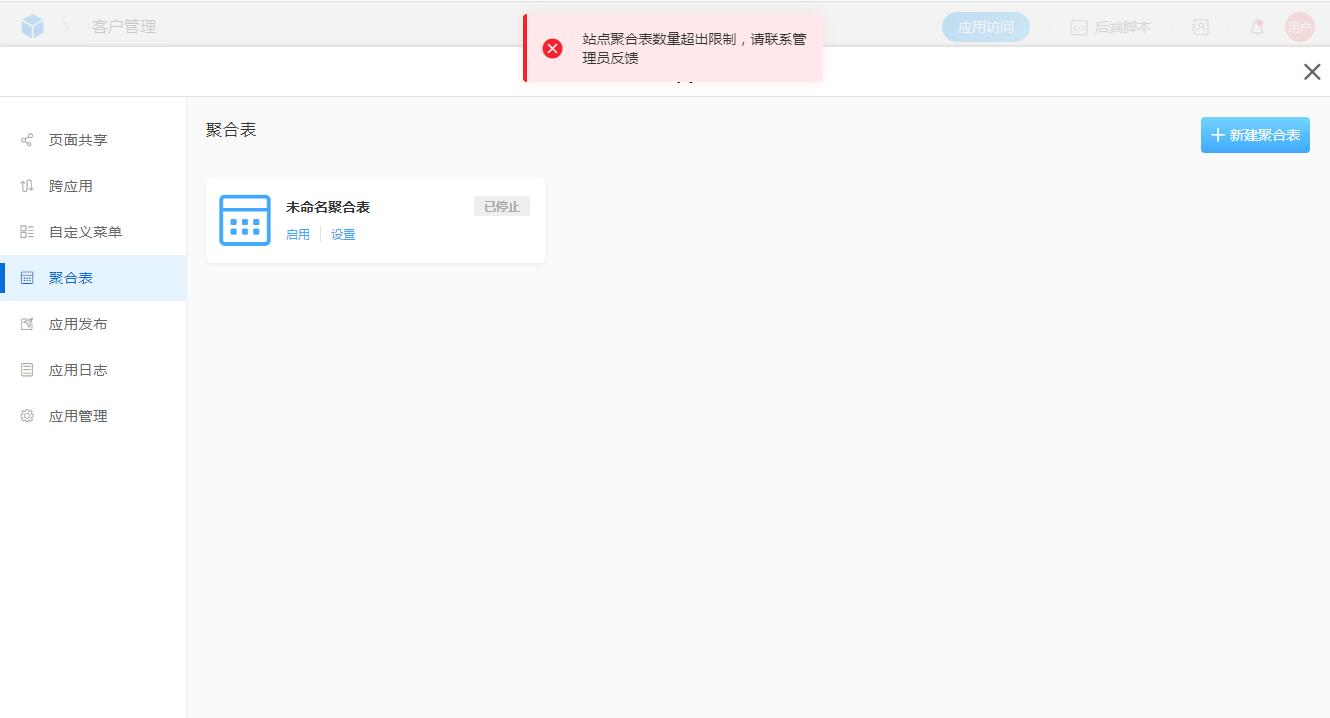Image resolution: width=1330 pixels, height=718 pixels.
Task: Click the 跨应用 arrows icon in sidebar
Action: (26, 185)
